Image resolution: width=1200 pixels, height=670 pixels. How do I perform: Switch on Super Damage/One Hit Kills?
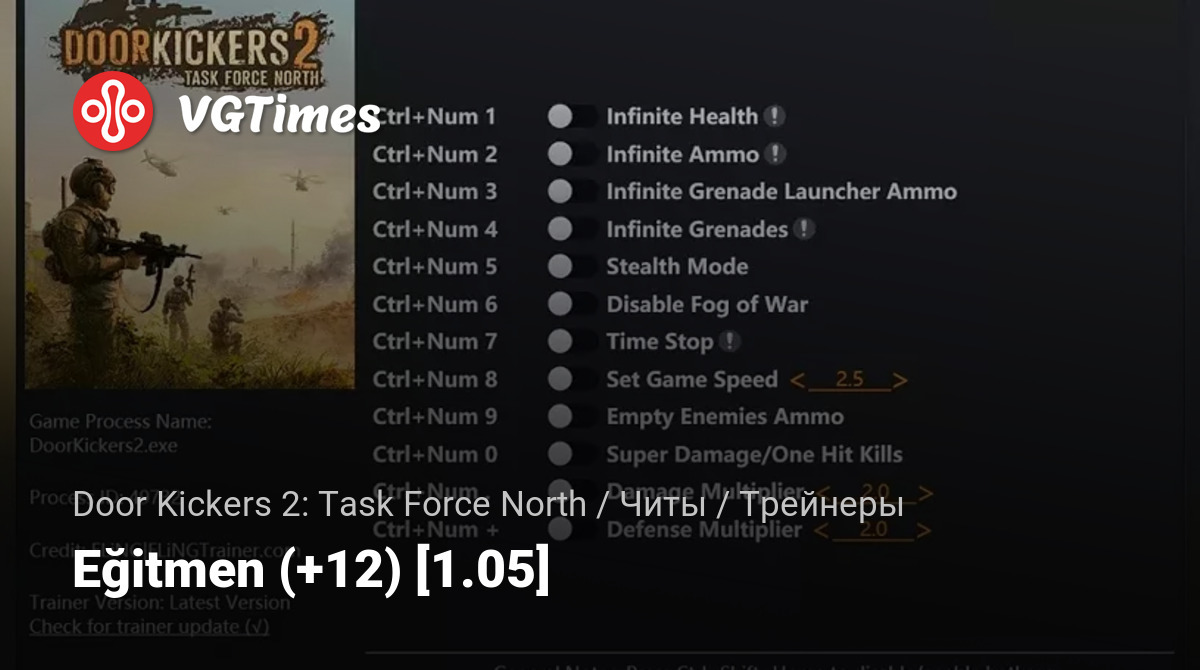572,455
